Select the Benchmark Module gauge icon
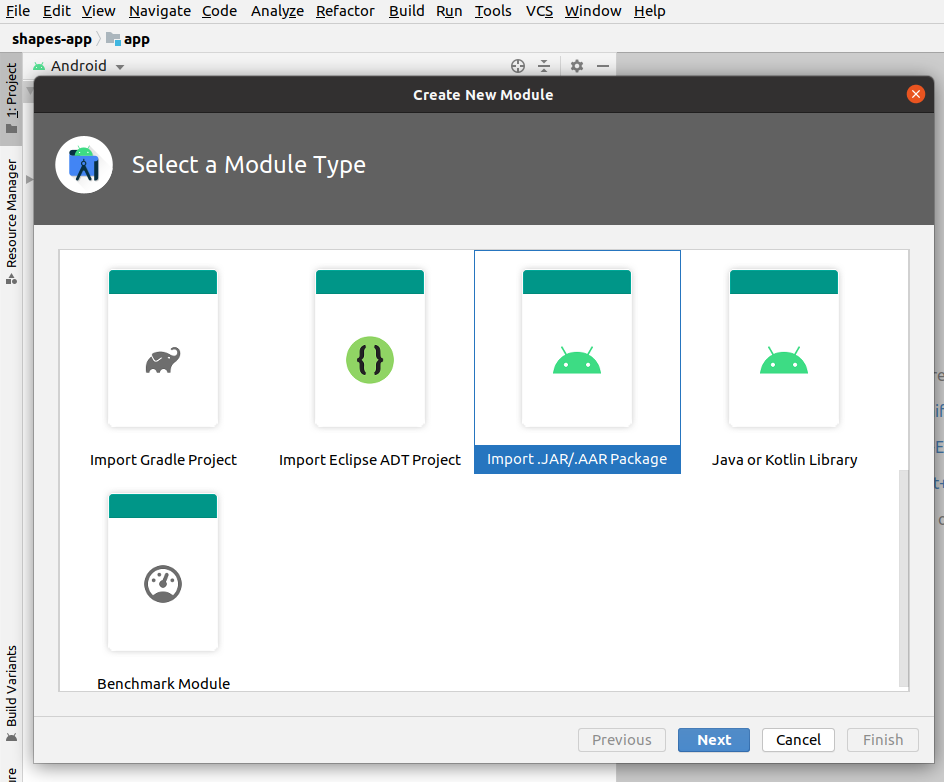944x782 pixels. pos(162,583)
